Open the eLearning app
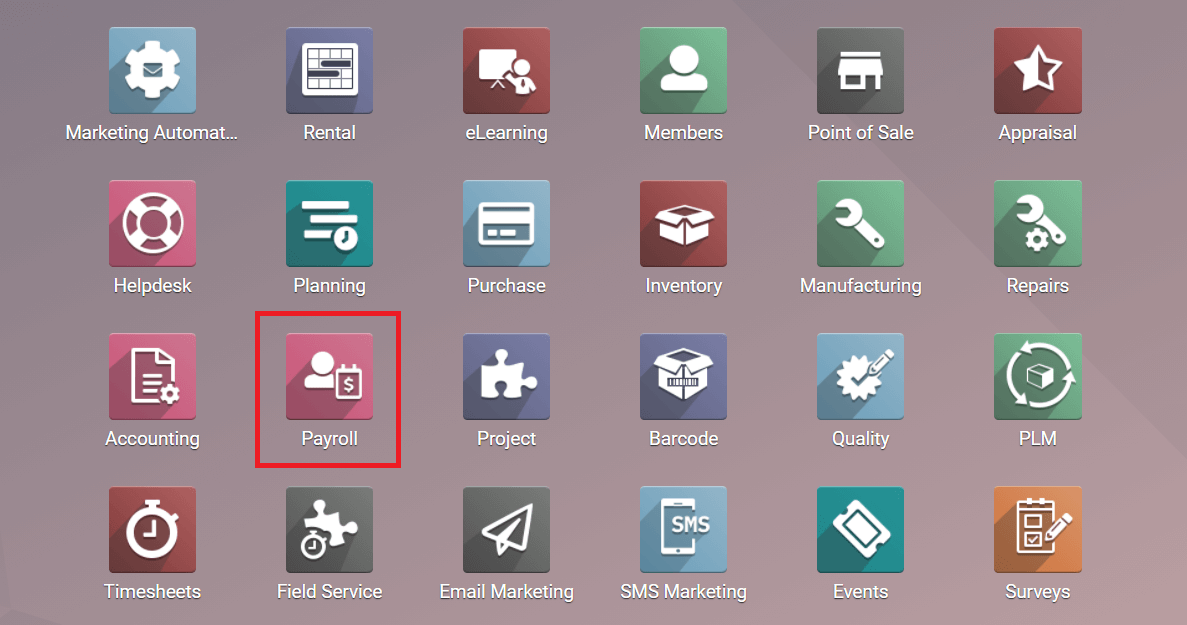This screenshot has width=1187, height=625. coord(506,70)
